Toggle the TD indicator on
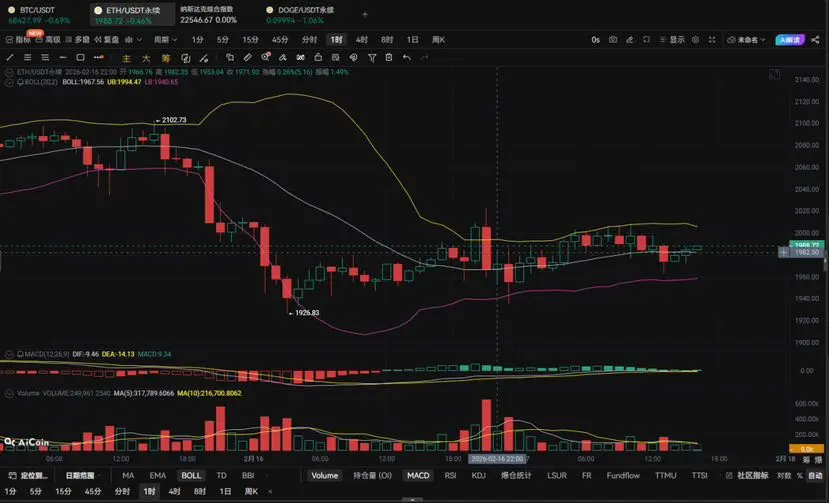The width and height of the screenshot is (829, 503). (x=222, y=475)
